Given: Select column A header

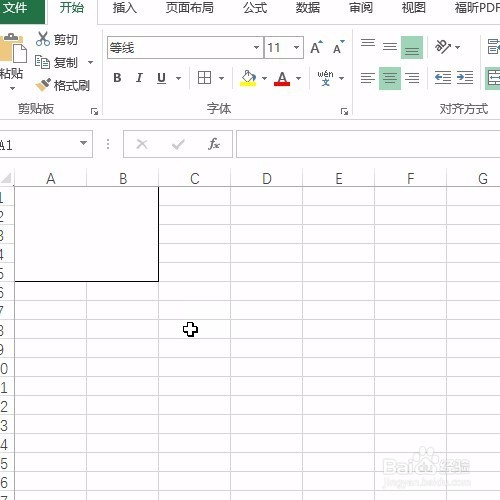Looking at the screenshot, I should (51, 179).
